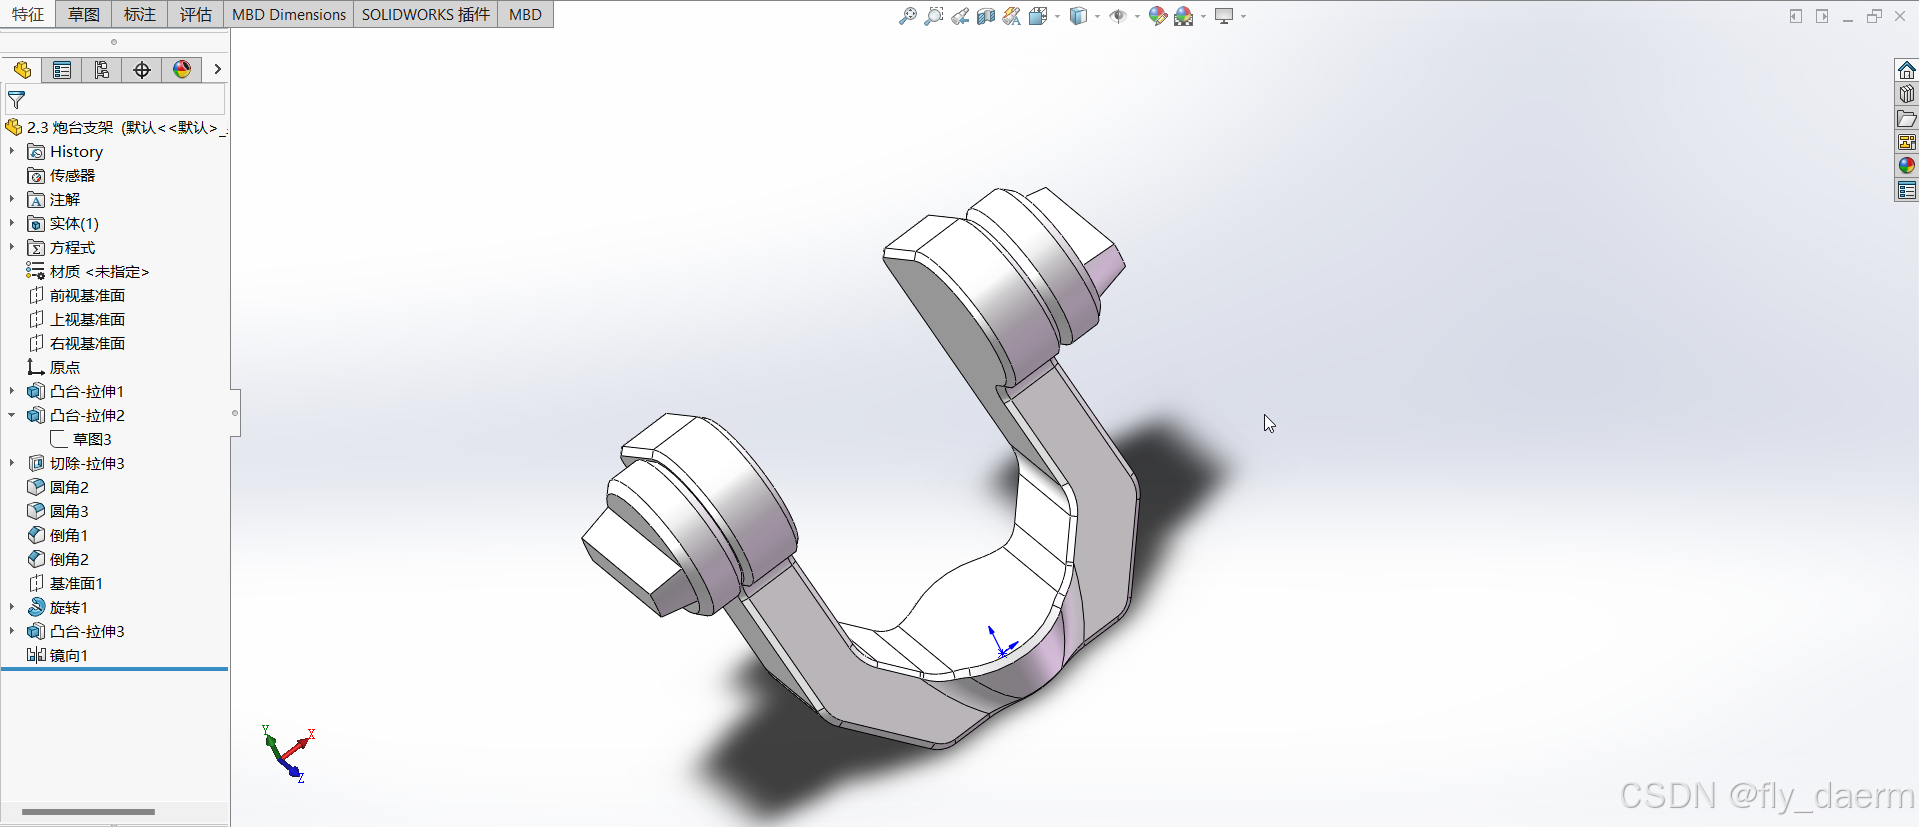Click the feature tree horizontal scrollbar
The image size is (1919, 827).
(88, 812)
